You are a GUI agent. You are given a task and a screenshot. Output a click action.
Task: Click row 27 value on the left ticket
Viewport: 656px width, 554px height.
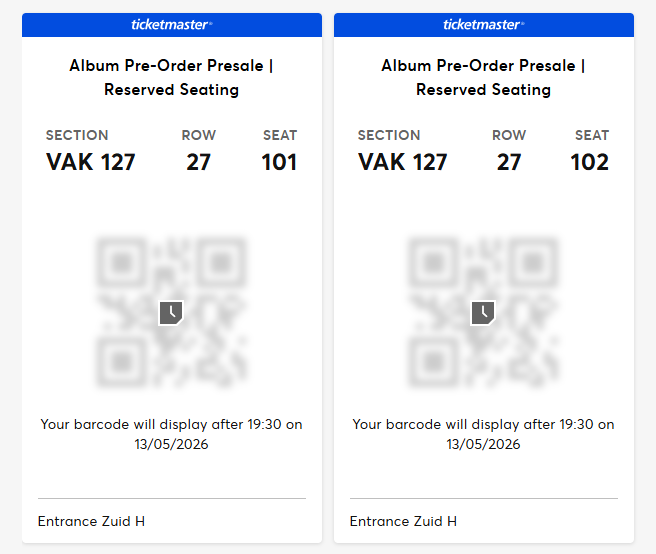click(199, 162)
